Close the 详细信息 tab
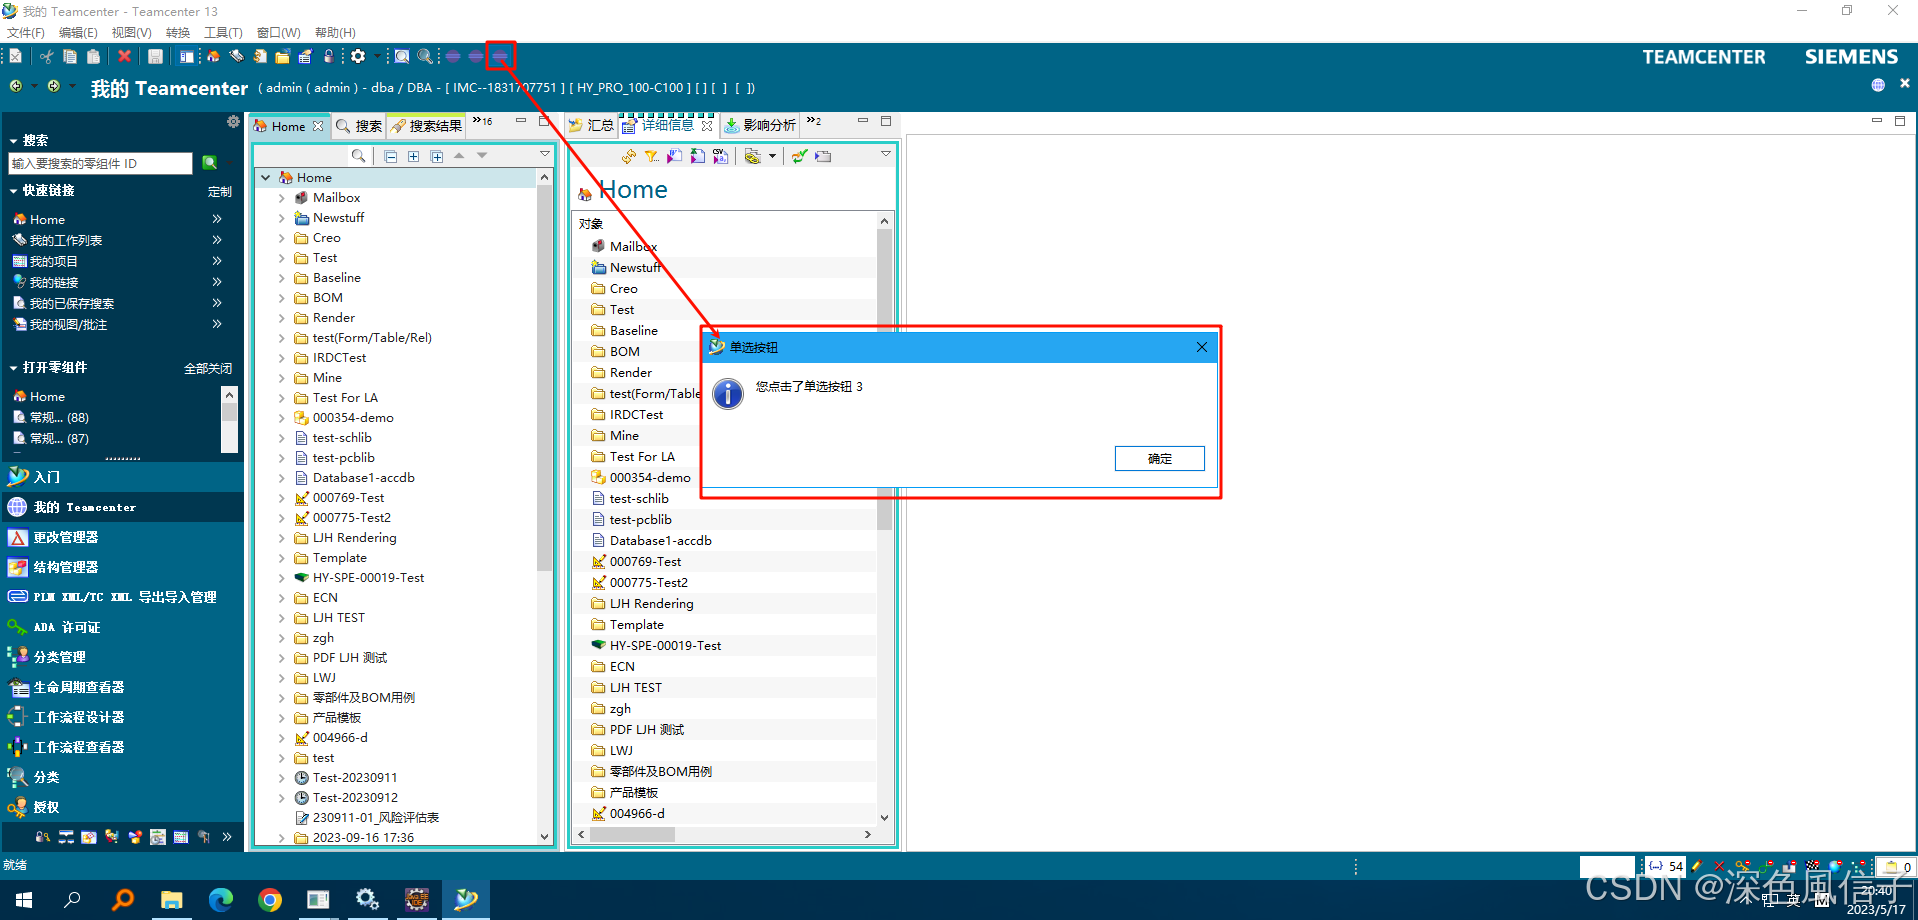1918x920 pixels. [707, 126]
